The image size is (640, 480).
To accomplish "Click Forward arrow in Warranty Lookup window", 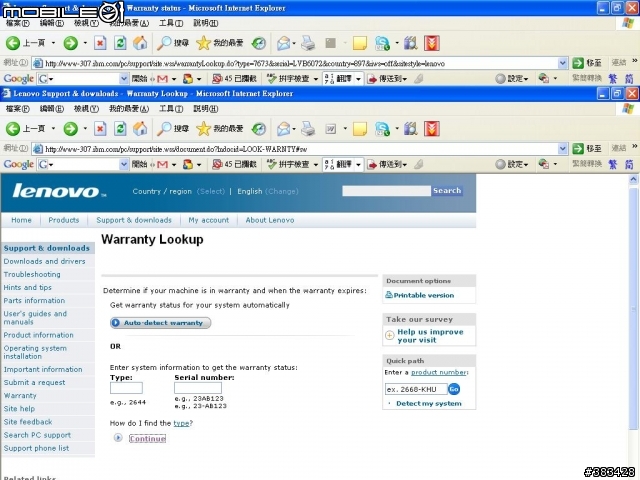I will coord(70,129).
